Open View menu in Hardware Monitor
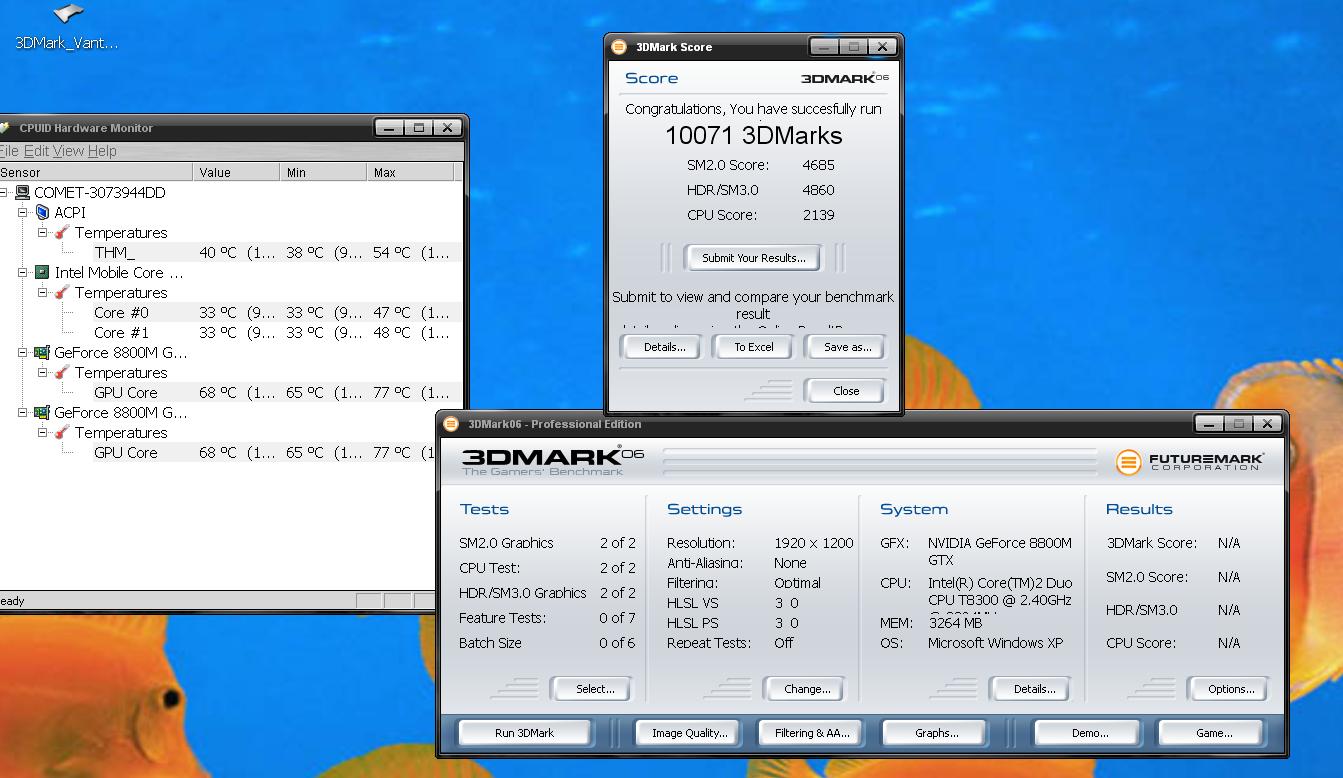This screenshot has width=1343, height=778. (x=68, y=151)
